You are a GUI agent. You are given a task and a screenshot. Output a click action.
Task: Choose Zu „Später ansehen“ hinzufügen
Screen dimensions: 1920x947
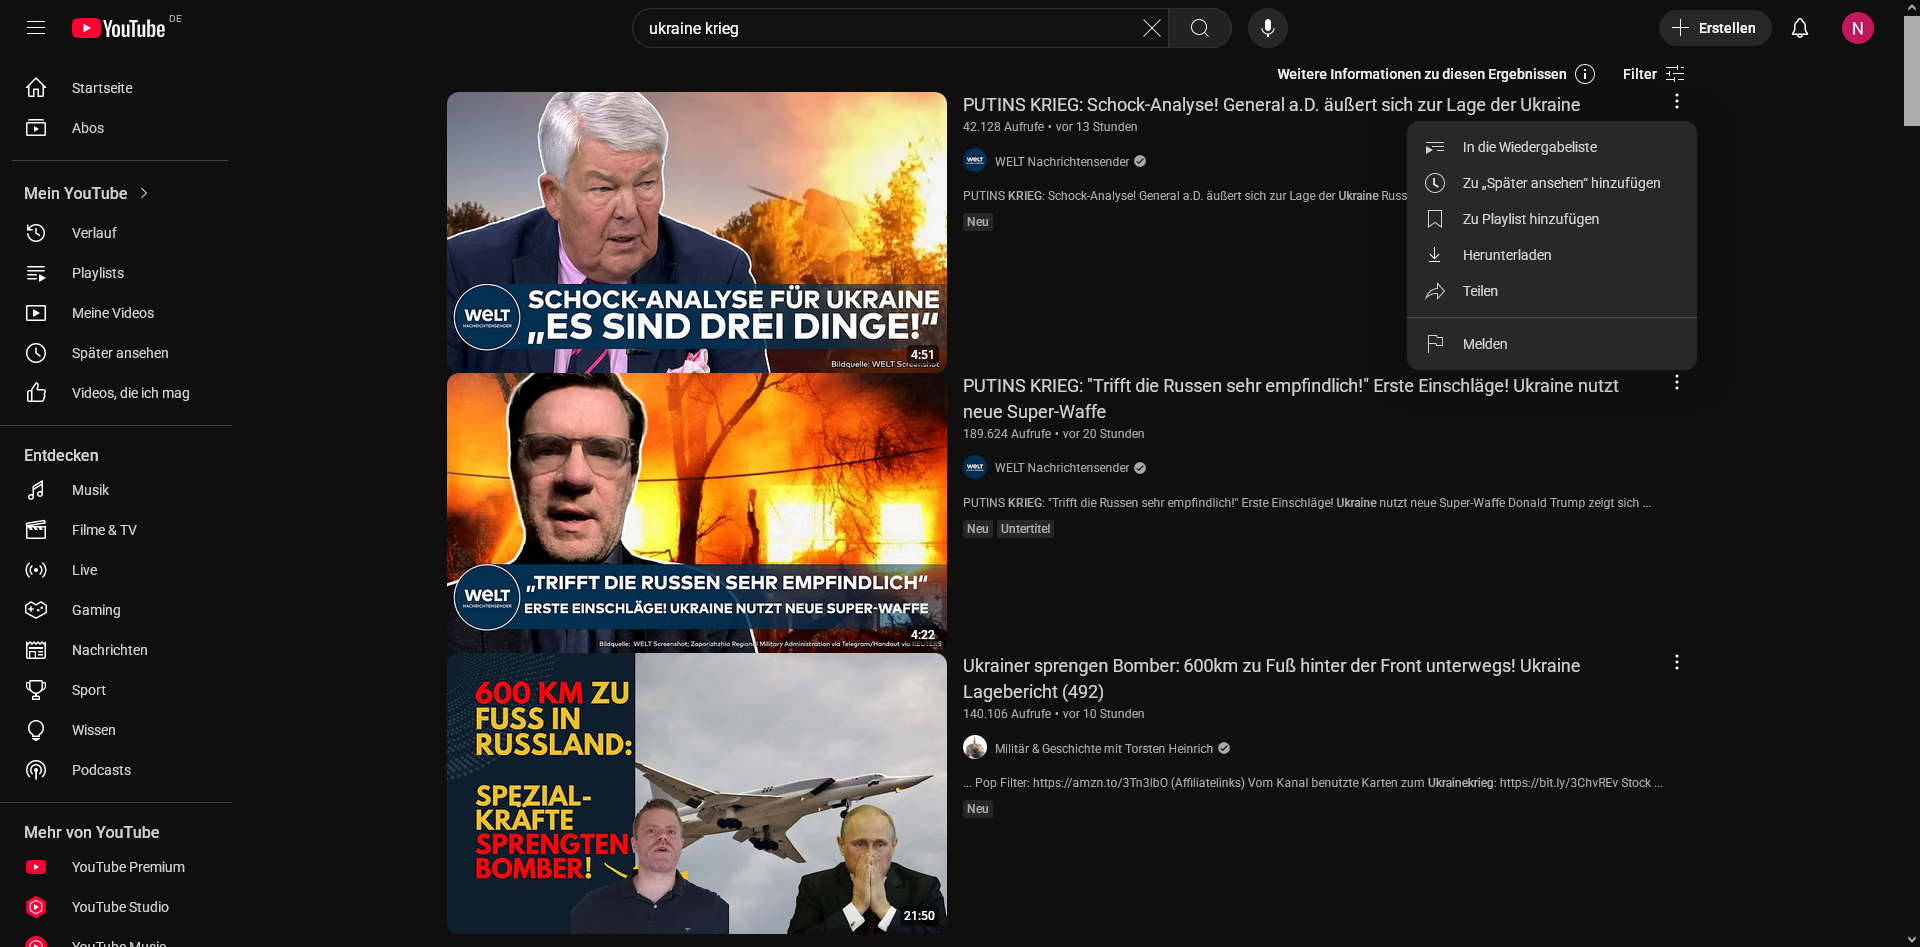[1551, 183]
